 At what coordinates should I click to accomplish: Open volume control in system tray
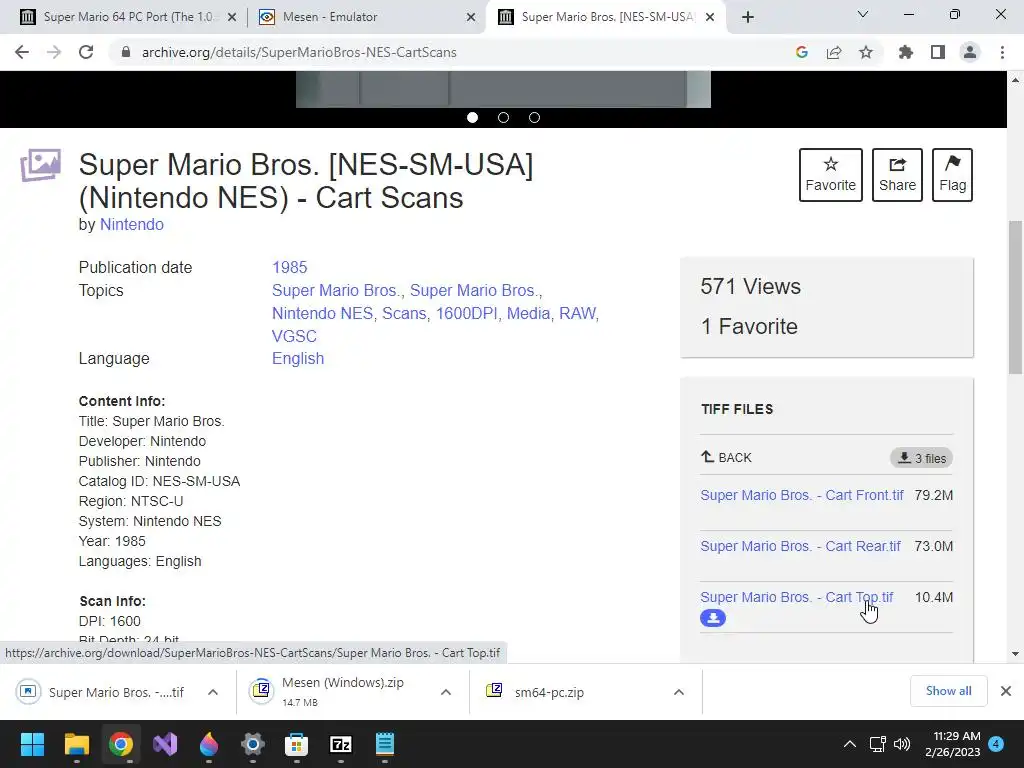902,744
